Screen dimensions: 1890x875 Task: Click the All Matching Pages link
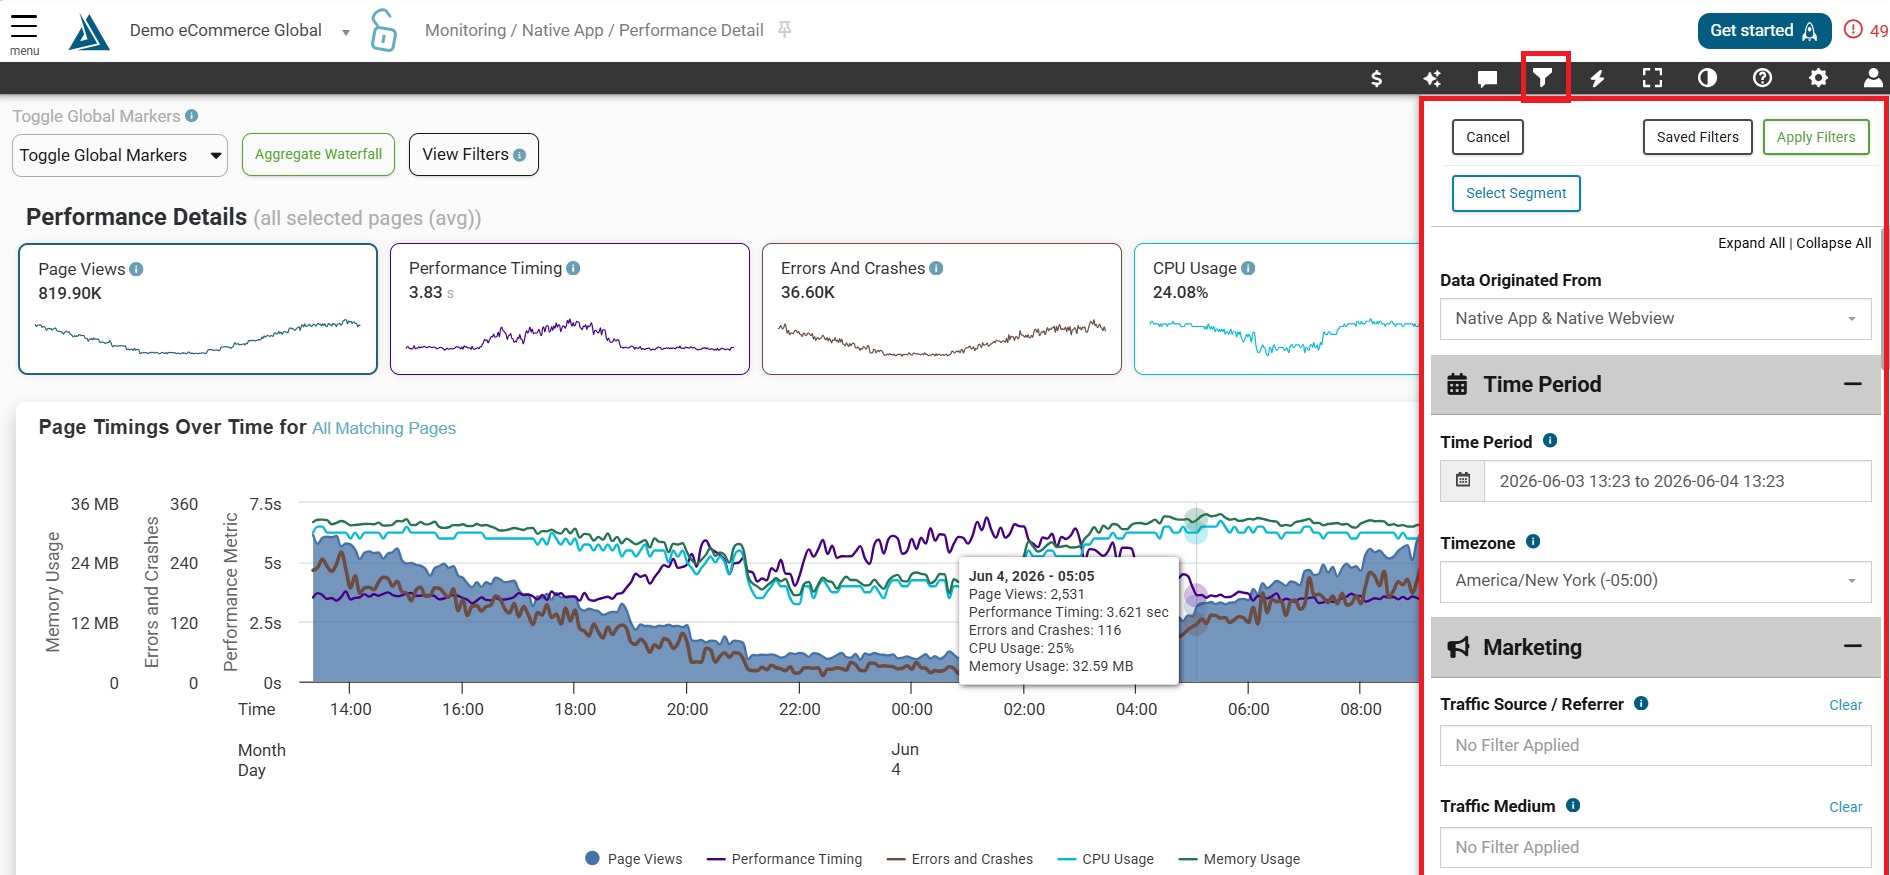point(384,428)
